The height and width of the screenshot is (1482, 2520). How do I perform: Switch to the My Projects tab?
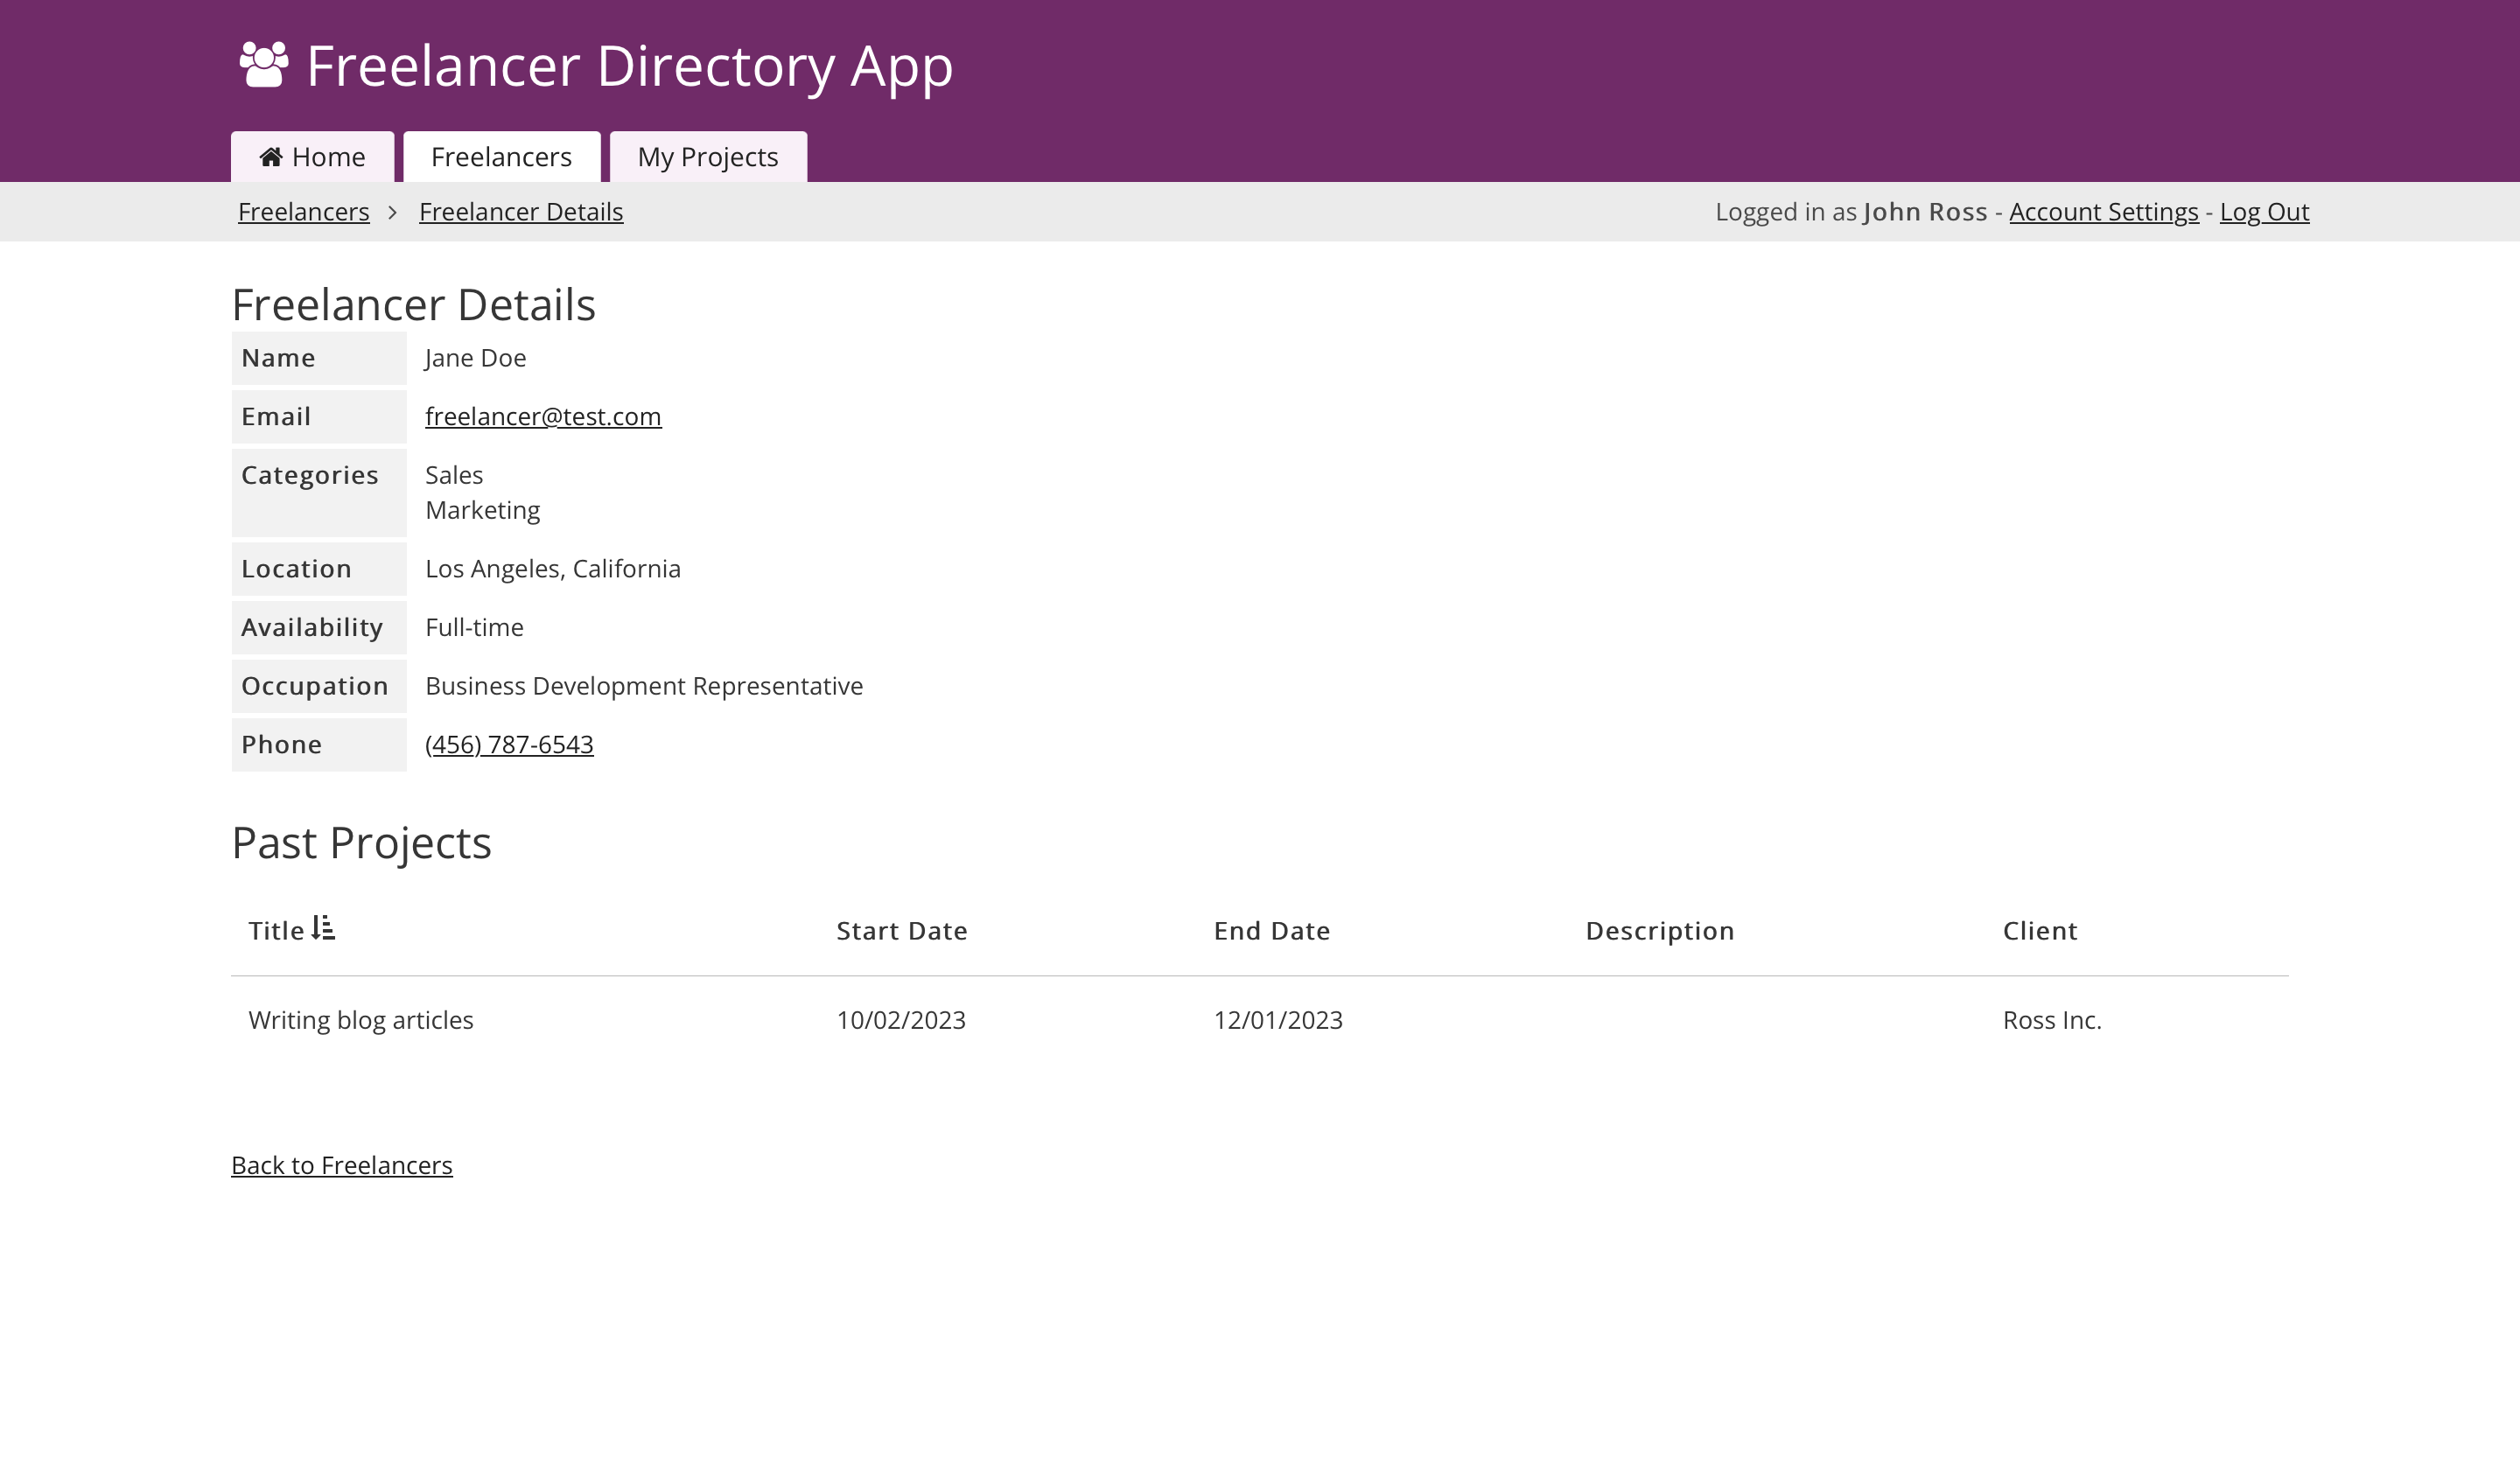pyautogui.click(x=707, y=157)
